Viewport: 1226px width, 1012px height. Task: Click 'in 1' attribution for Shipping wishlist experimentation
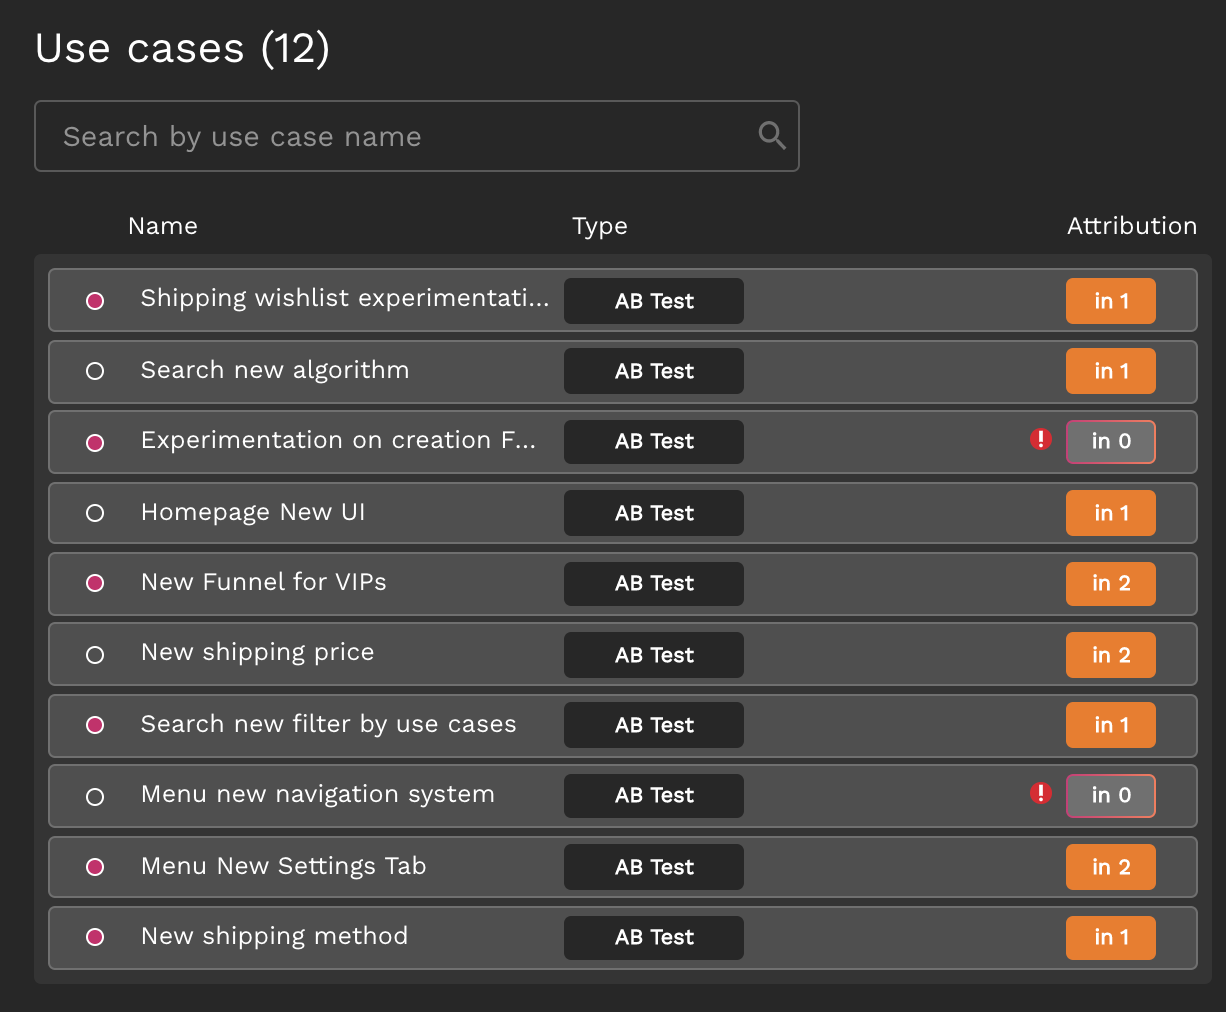click(1111, 301)
